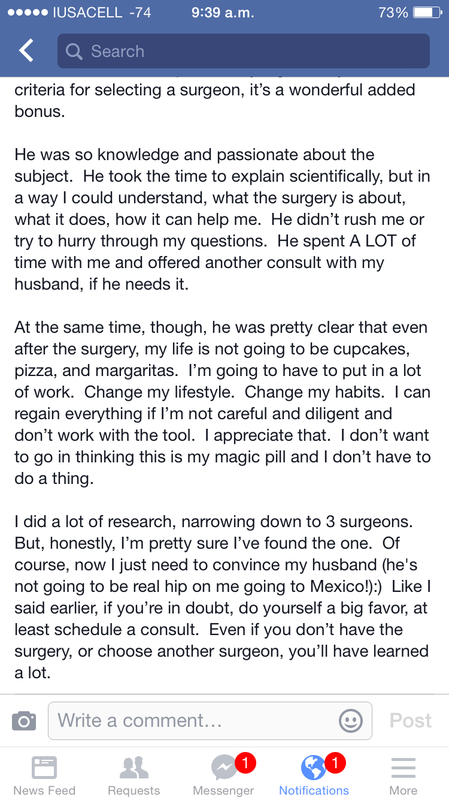Tap the 9:39 a.m. status bar clock
The image size is (449, 800).
(x=222, y=12)
